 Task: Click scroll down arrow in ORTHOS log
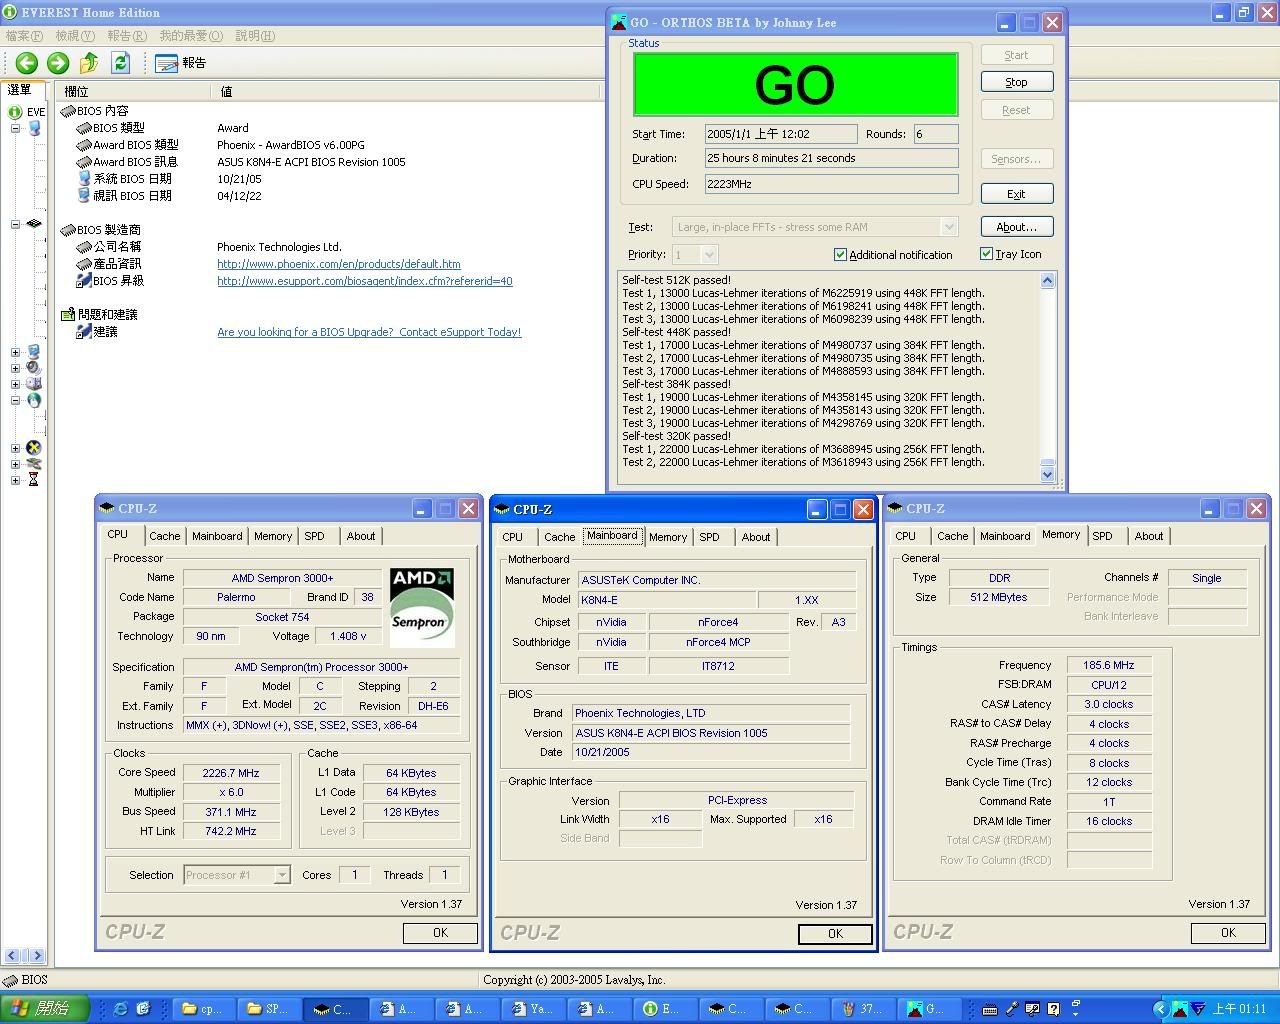1048,474
